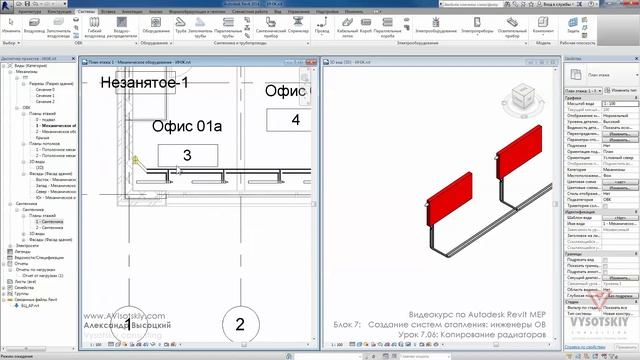
Task: Choose the Параллельные трубы tool
Action: point(228,27)
